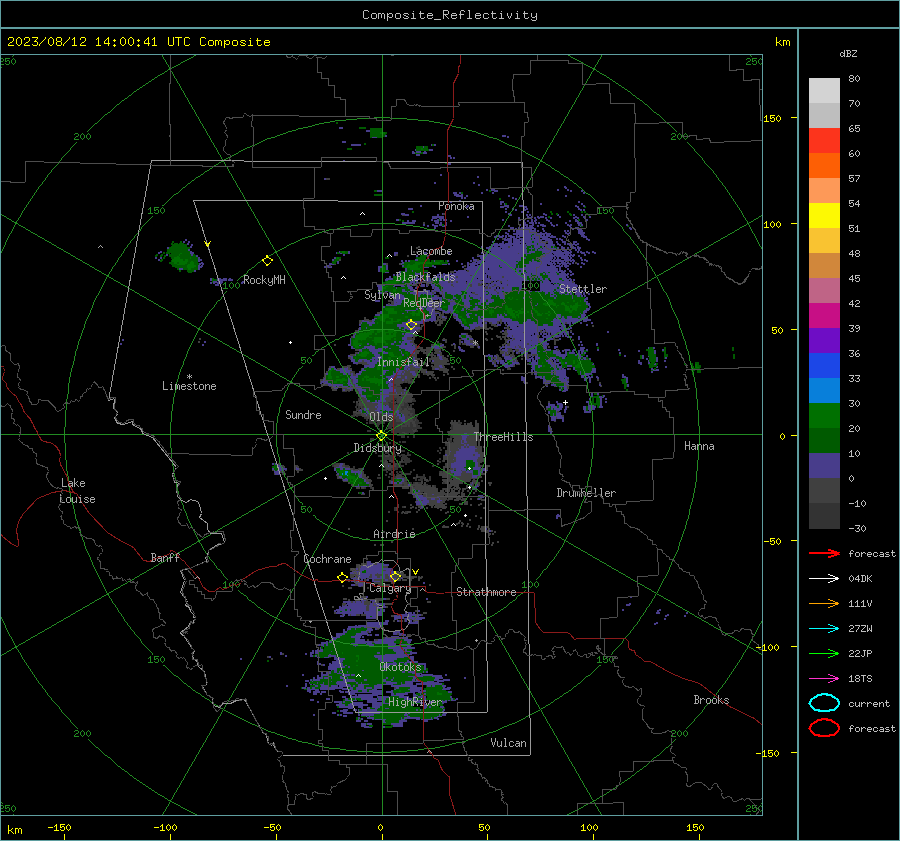Click the Hanna city label
Image resolution: width=900 pixels, height=841 pixels.
point(699,445)
